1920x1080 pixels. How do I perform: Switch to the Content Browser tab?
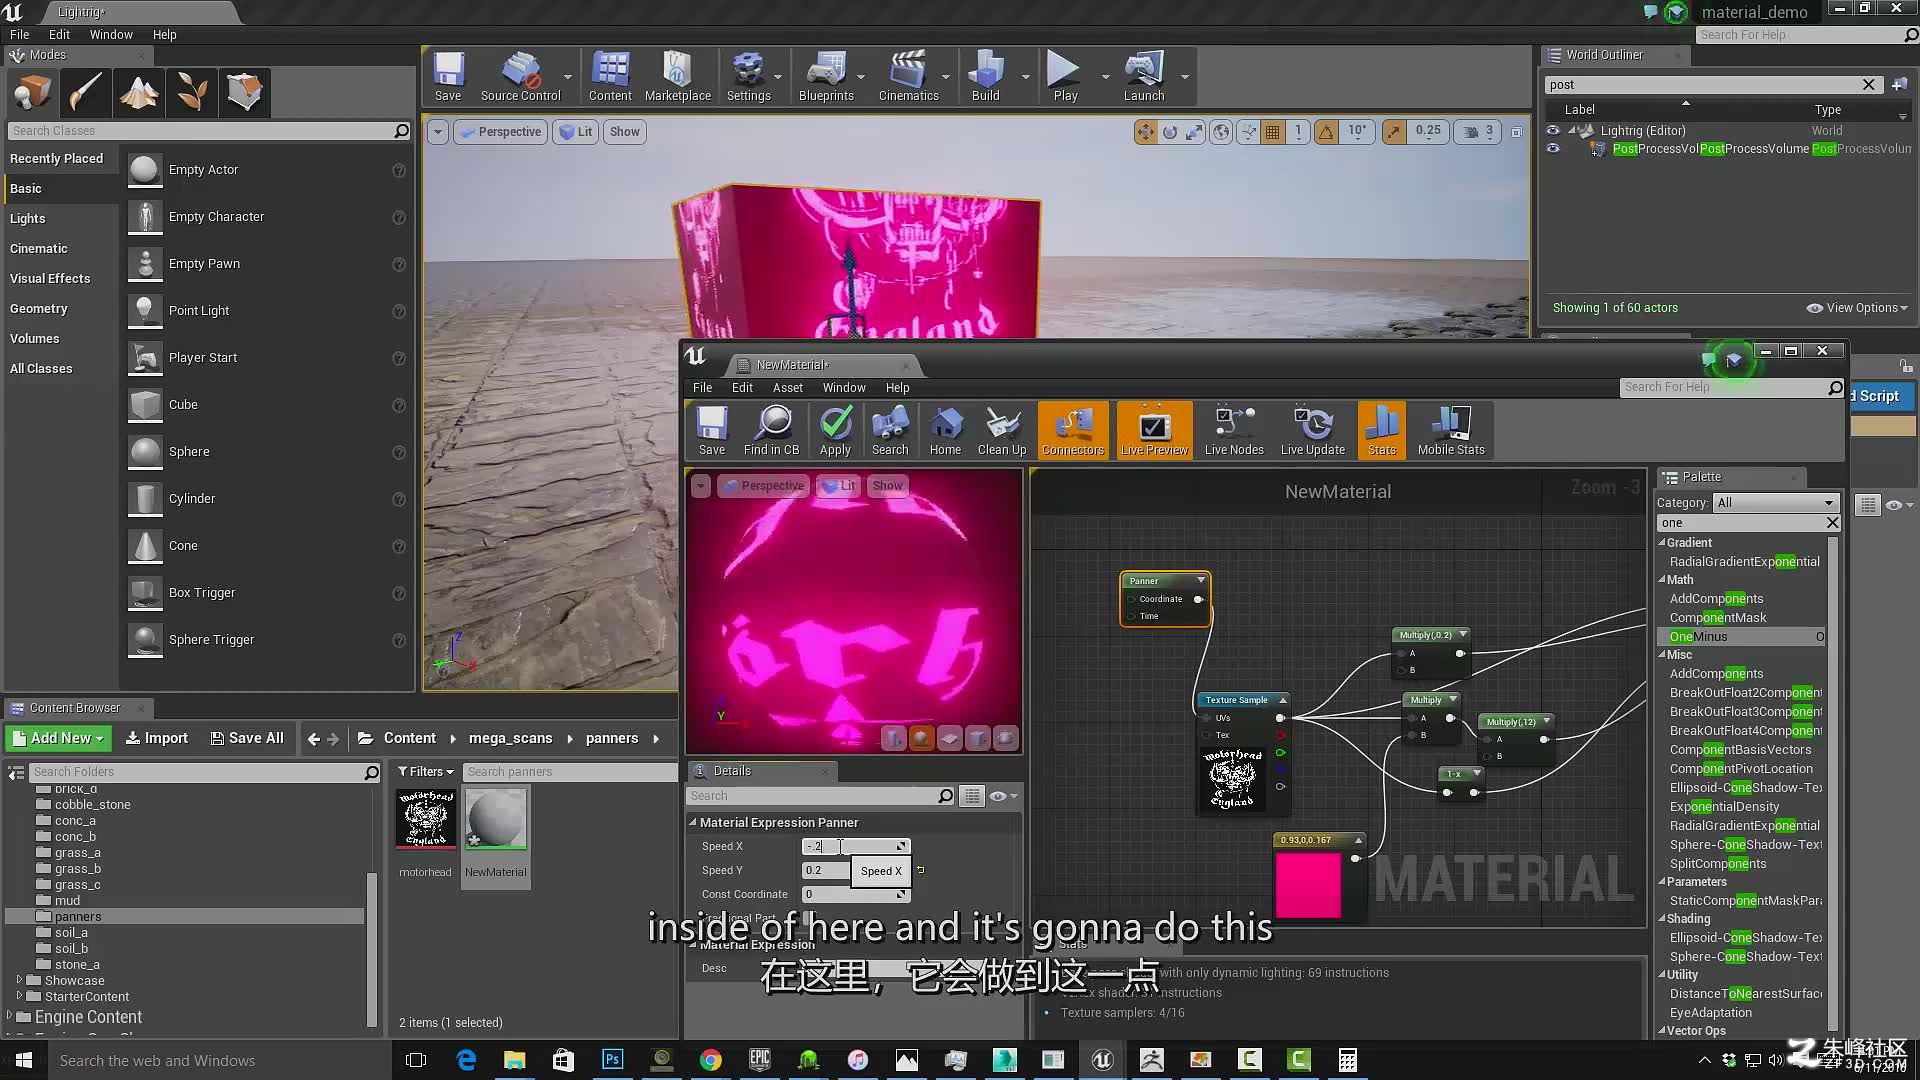[x=75, y=708]
